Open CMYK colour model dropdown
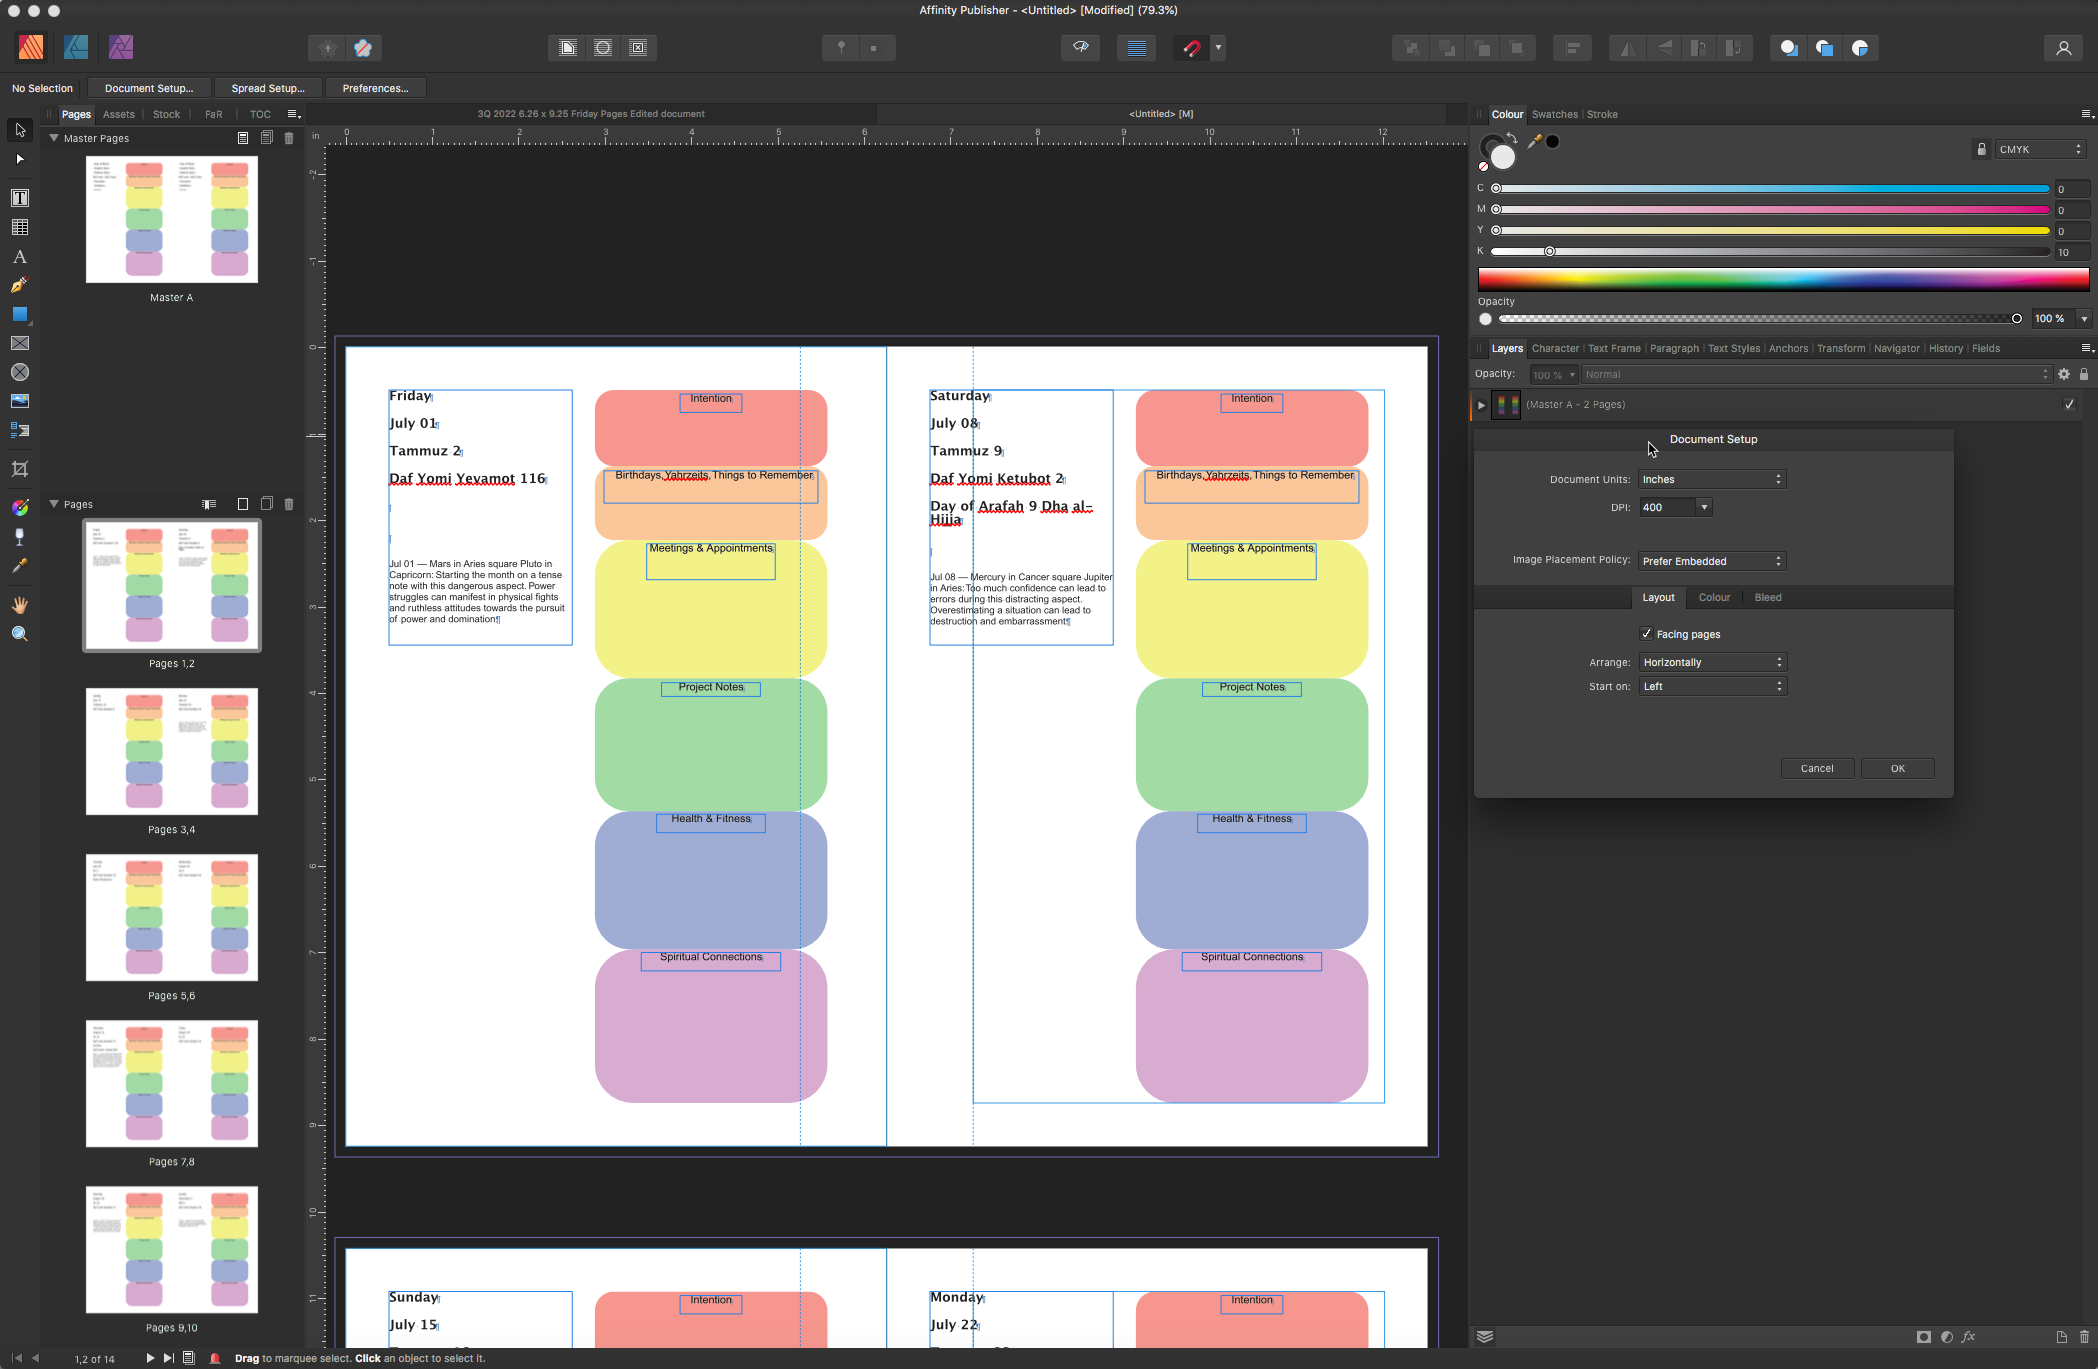This screenshot has width=2098, height=1369. point(2040,150)
